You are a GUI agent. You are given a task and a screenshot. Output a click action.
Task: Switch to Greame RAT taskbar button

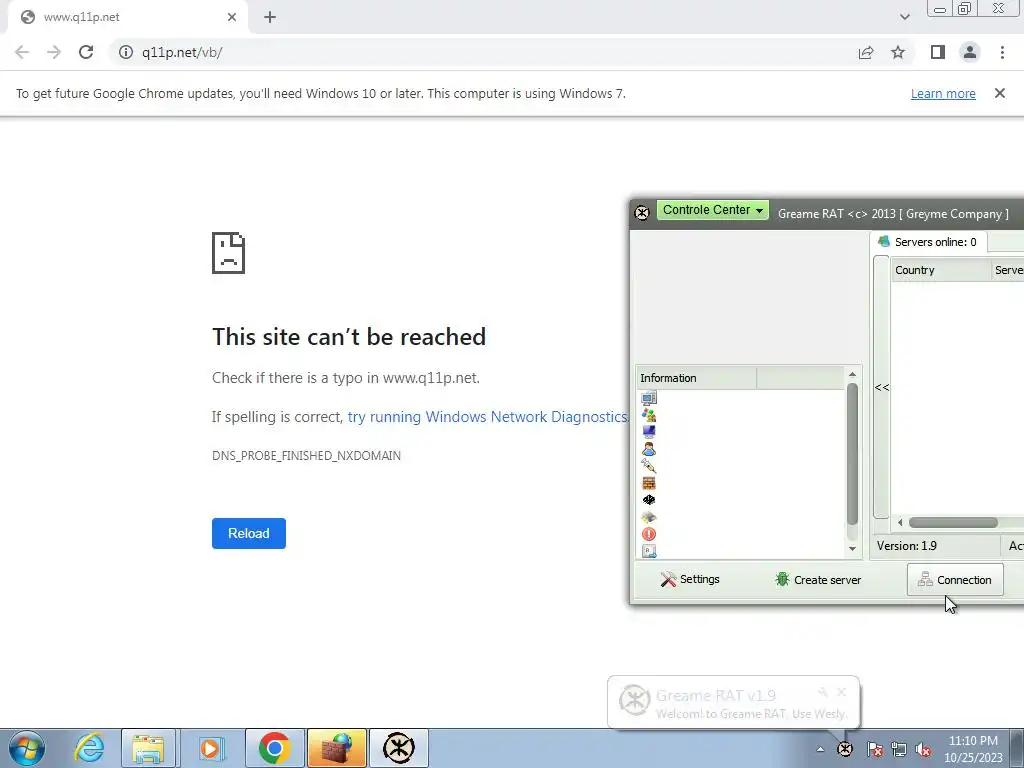(399, 748)
